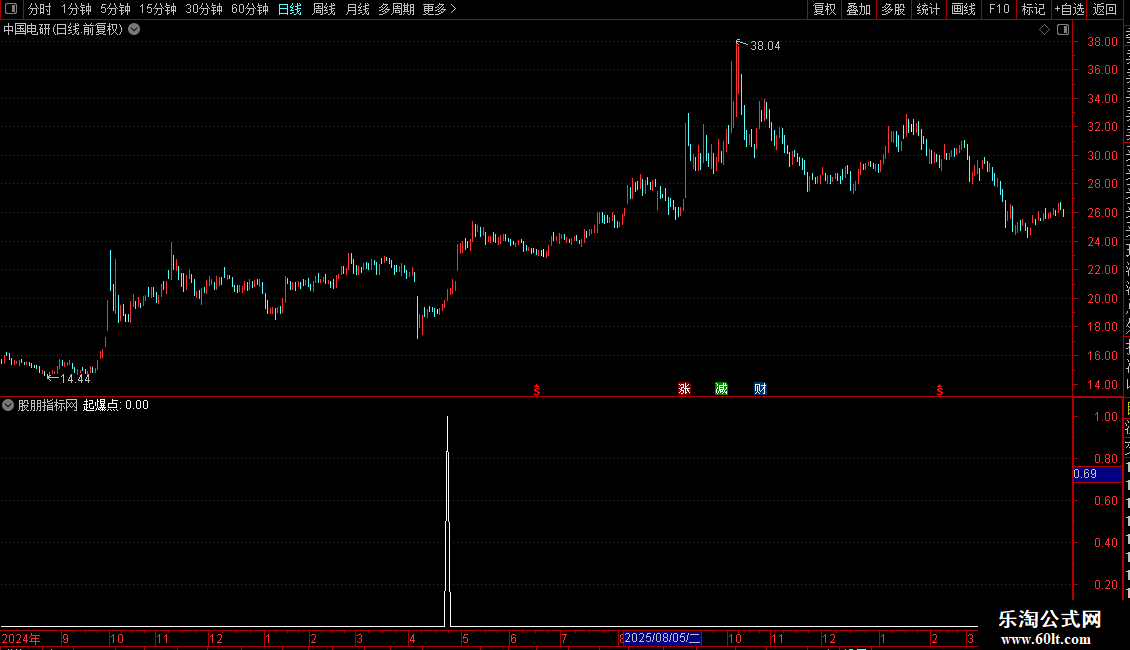Click the 2025/08/05 date marker on timeline
This screenshot has height=650, width=1130.
(x=662, y=638)
